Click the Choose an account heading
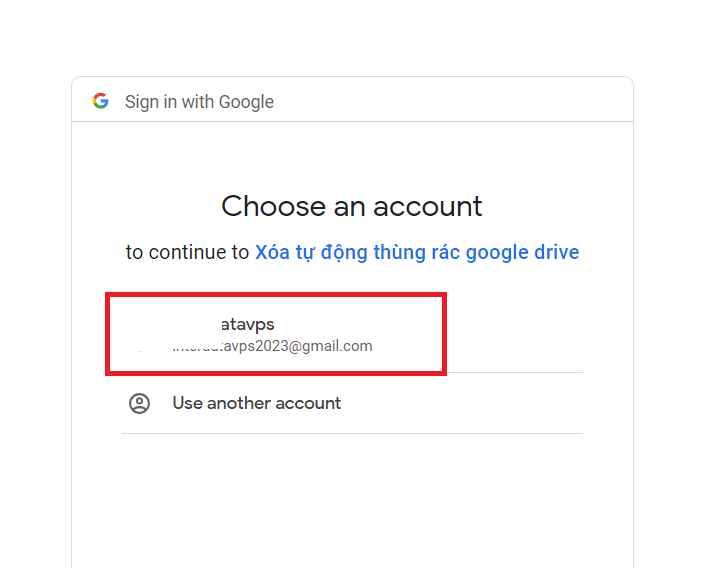The width and height of the screenshot is (705, 568). pyautogui.click(x=352, y=206)
